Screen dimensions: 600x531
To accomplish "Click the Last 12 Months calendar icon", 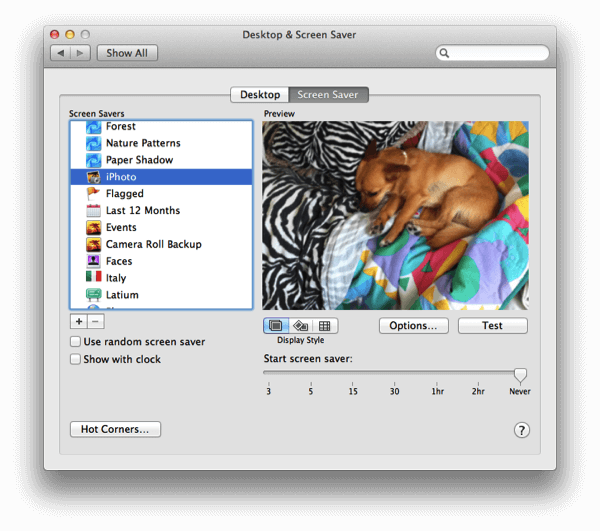I will pyautogui.click(x=93, y=211).
